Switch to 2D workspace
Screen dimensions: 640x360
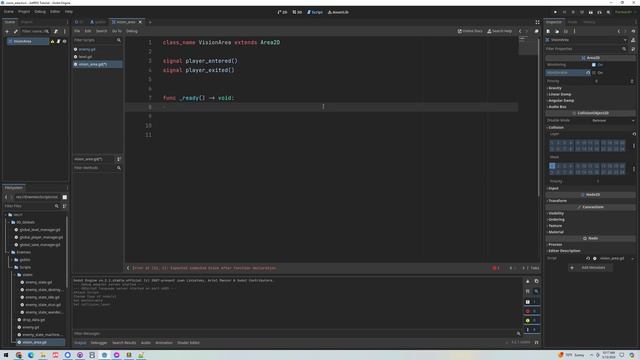pos(282,12)
